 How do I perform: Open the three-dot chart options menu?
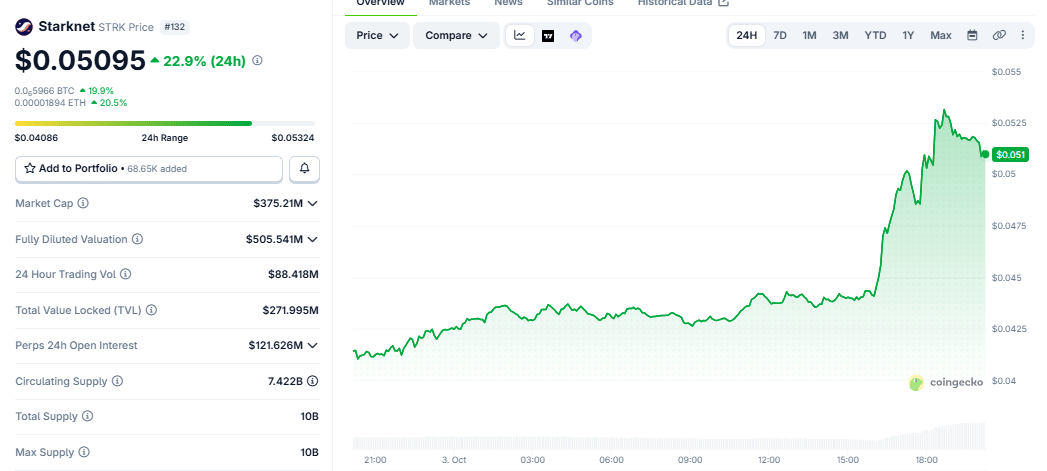(x=1023, y=35)
